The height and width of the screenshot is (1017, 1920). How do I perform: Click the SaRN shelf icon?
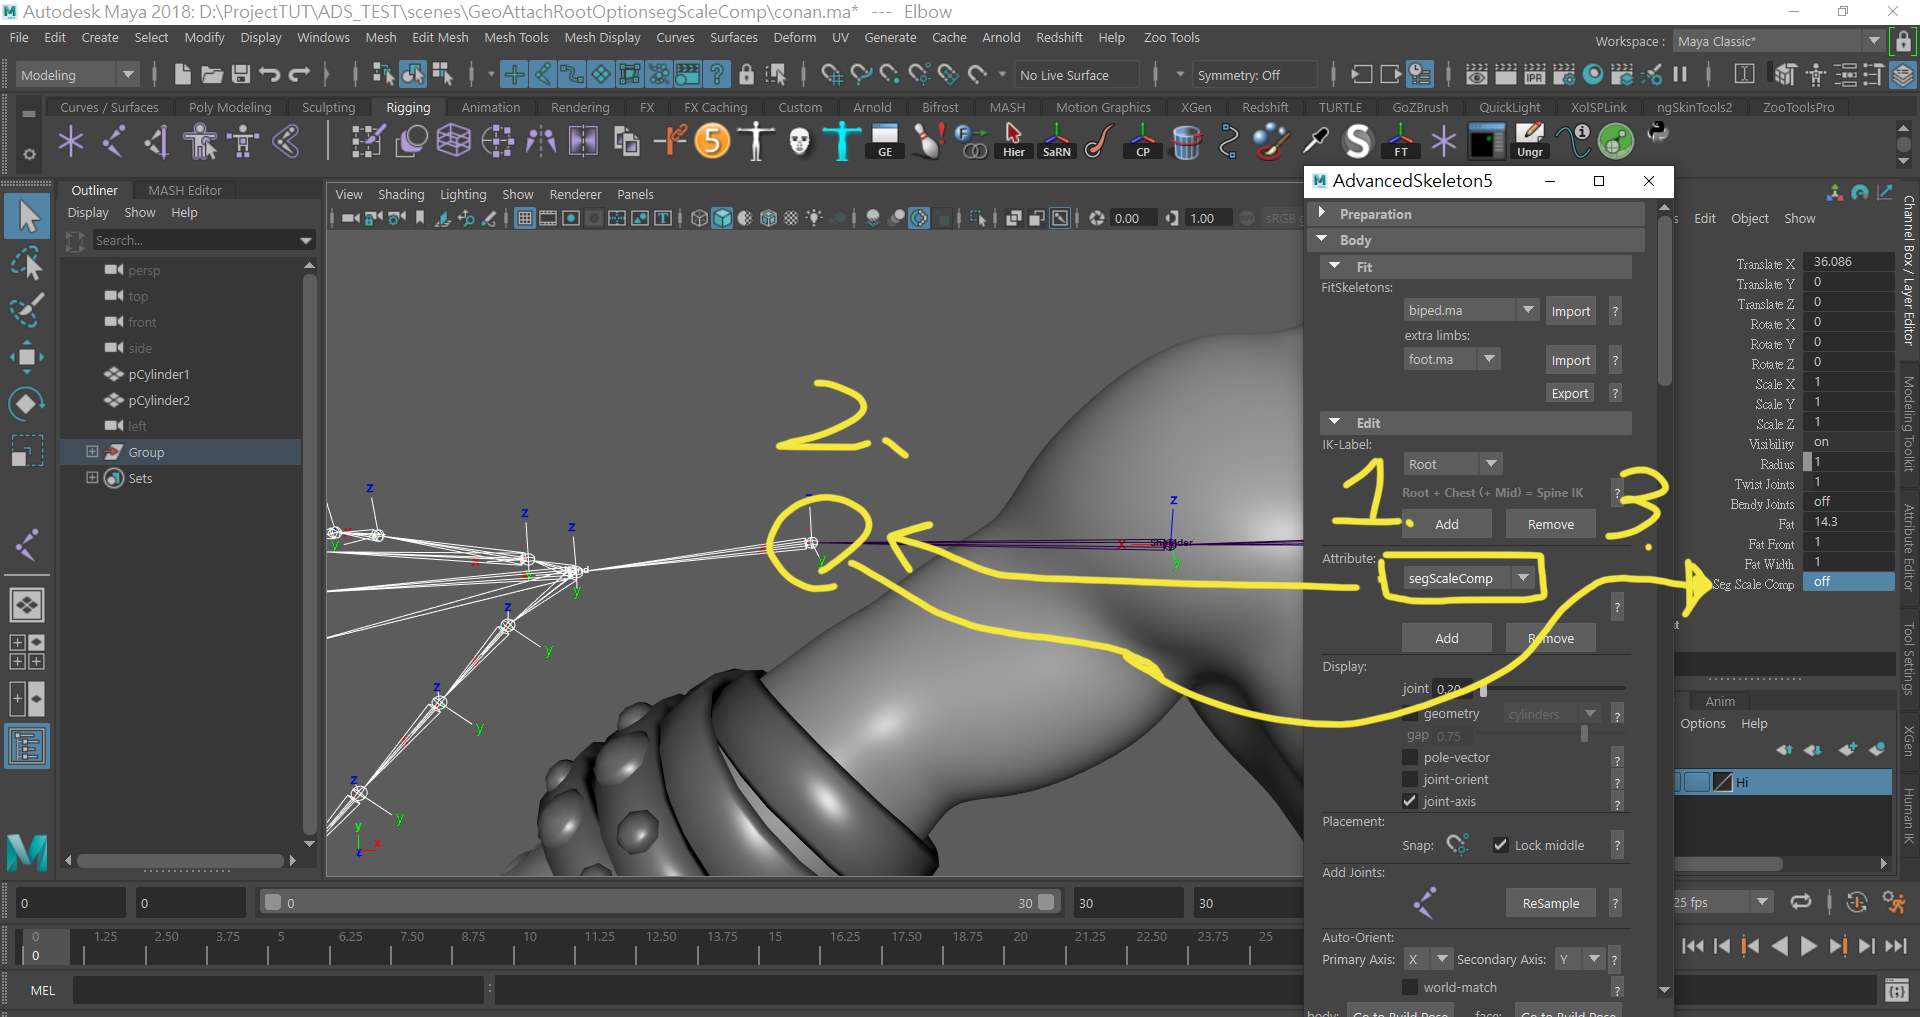[1056, 141]
